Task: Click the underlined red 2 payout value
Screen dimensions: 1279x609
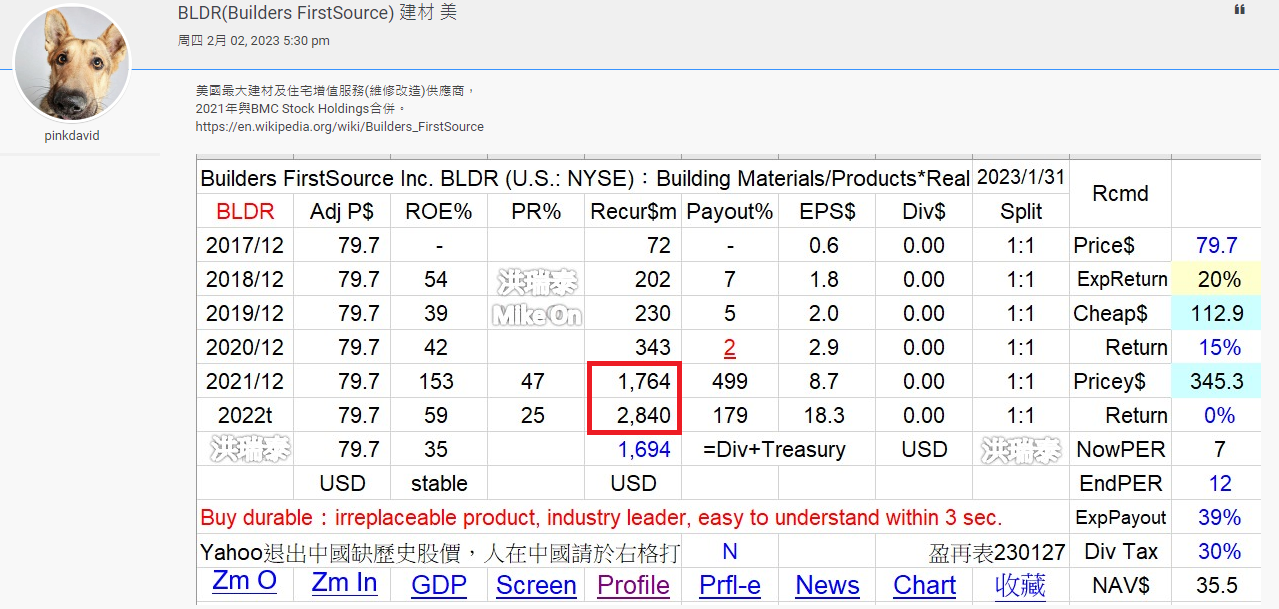Action: (x=730, y=347)
